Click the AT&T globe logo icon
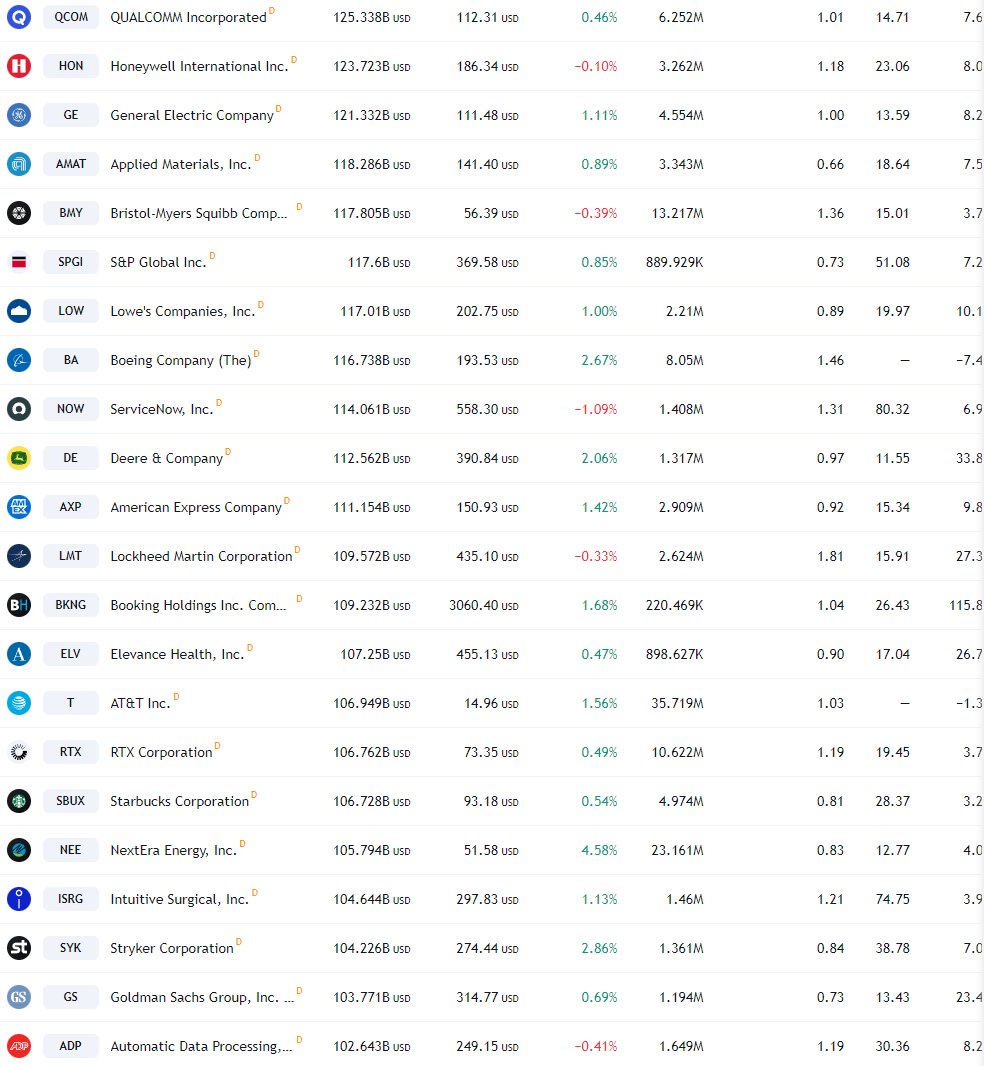Viewport: 984px width, 1066px height. pos(19,702)
